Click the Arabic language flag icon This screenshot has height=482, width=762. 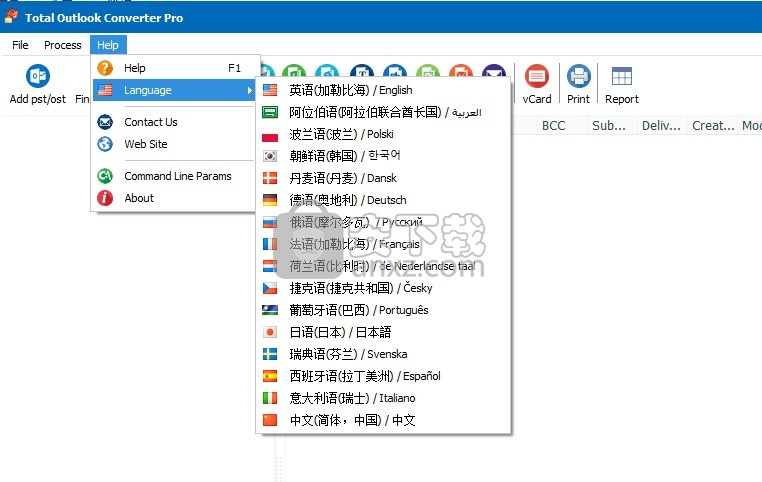pyautogui.click(x=270, y=112)
